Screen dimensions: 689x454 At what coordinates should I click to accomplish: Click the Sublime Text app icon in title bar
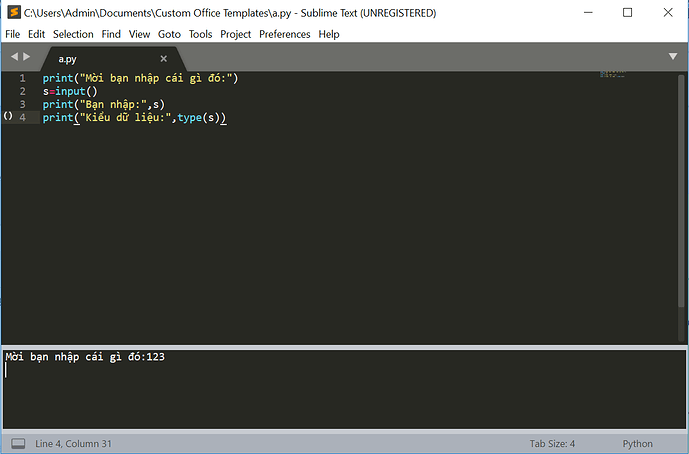[12, 12]
